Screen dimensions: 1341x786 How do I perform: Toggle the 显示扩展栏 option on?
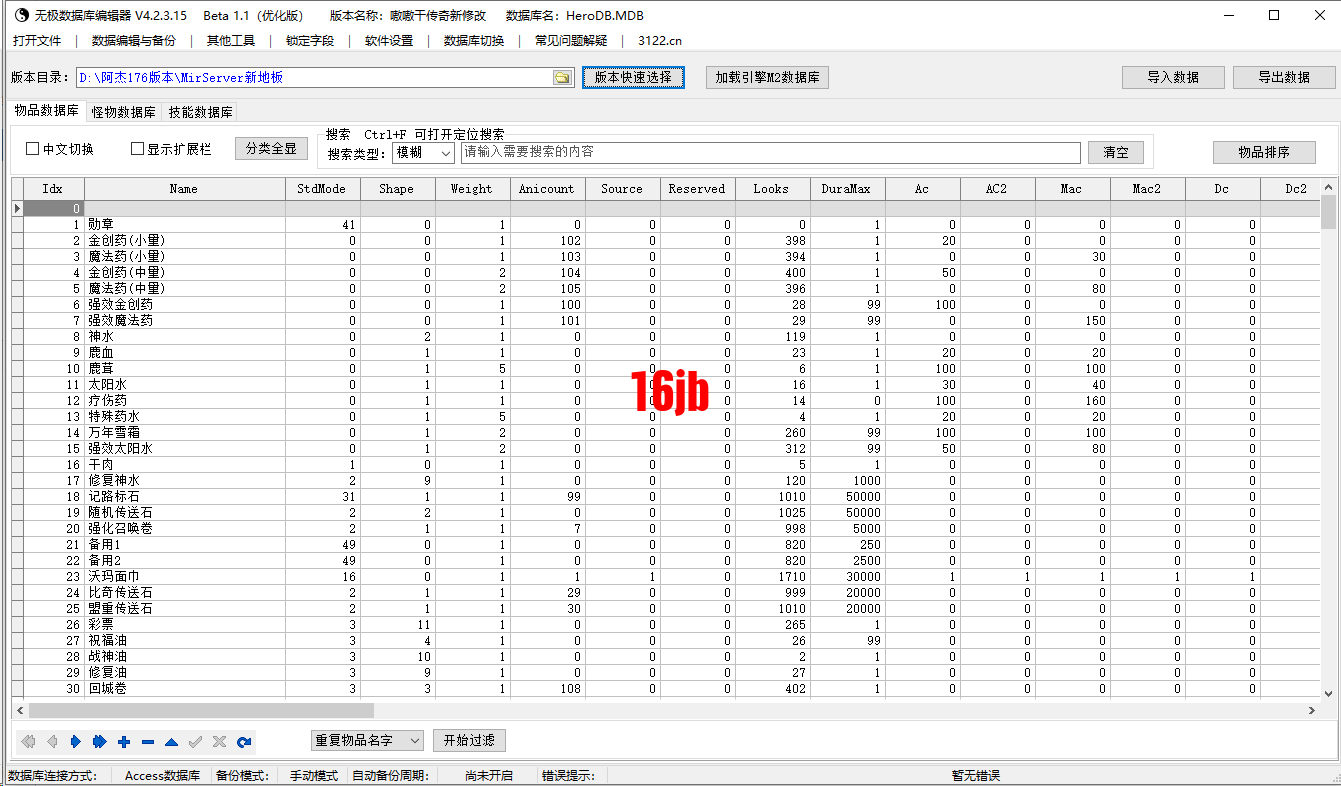[x=136, y=147]
